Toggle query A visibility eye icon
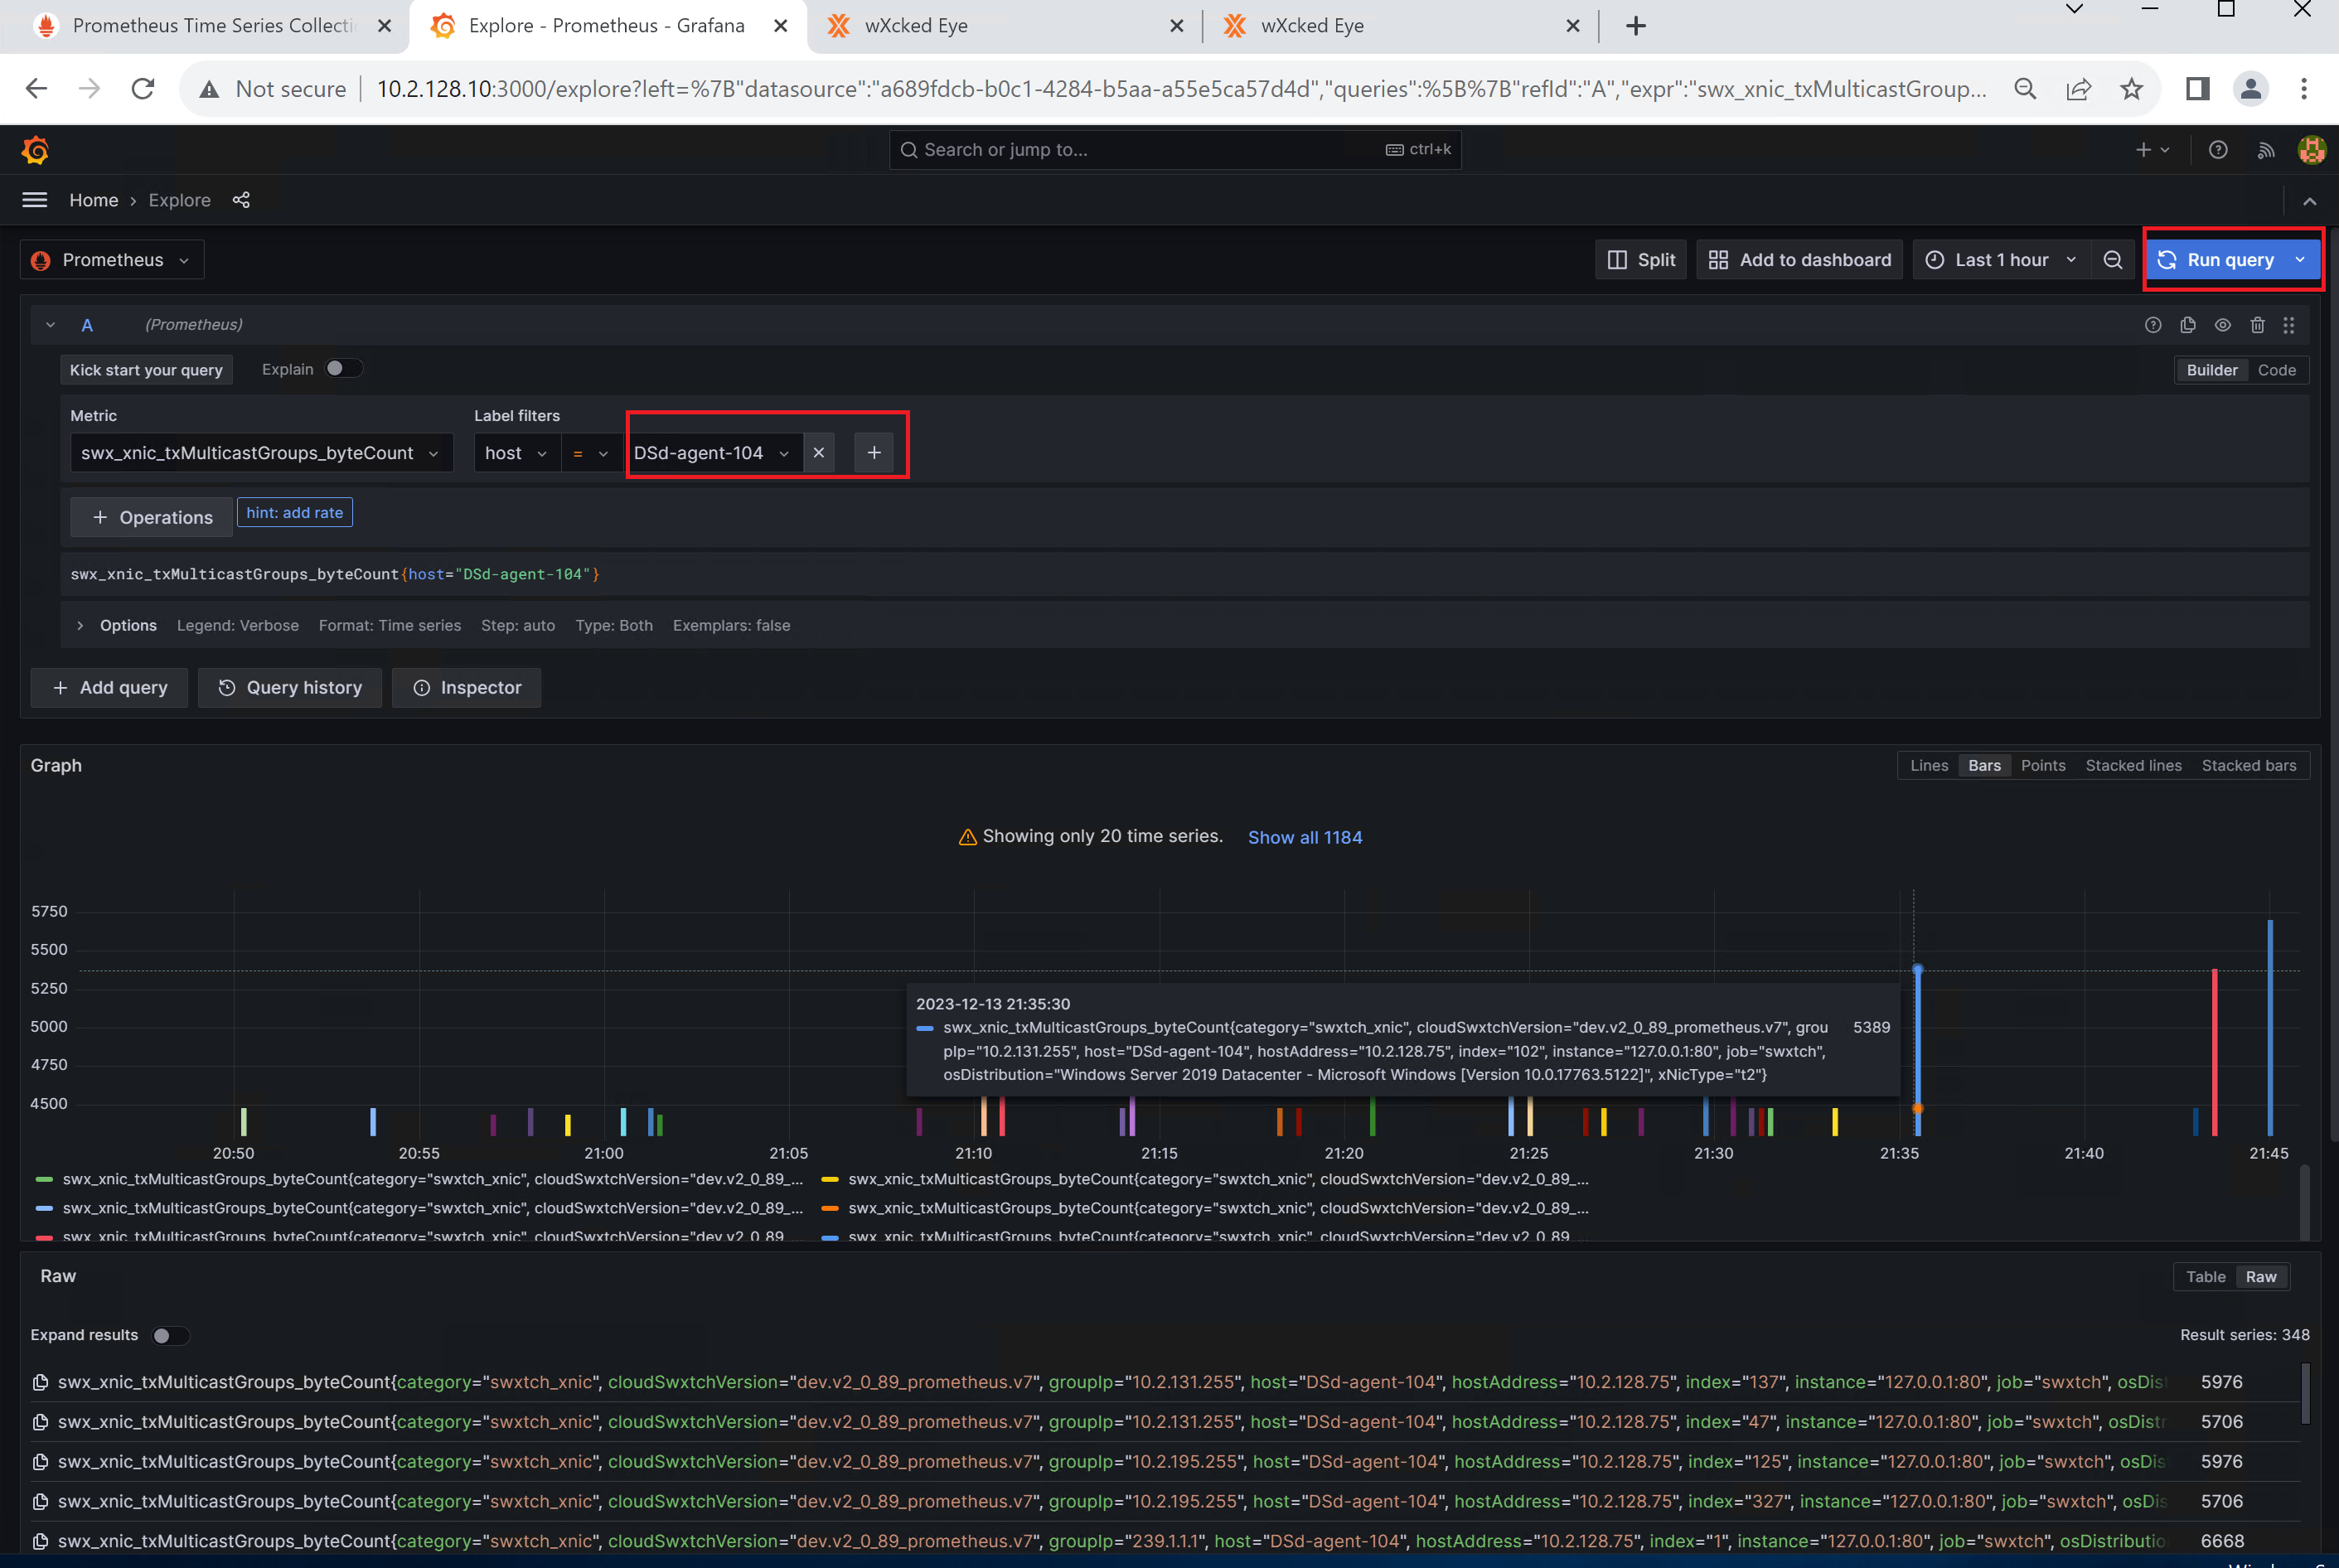 pyautogui.click(x=2222, y=325)
